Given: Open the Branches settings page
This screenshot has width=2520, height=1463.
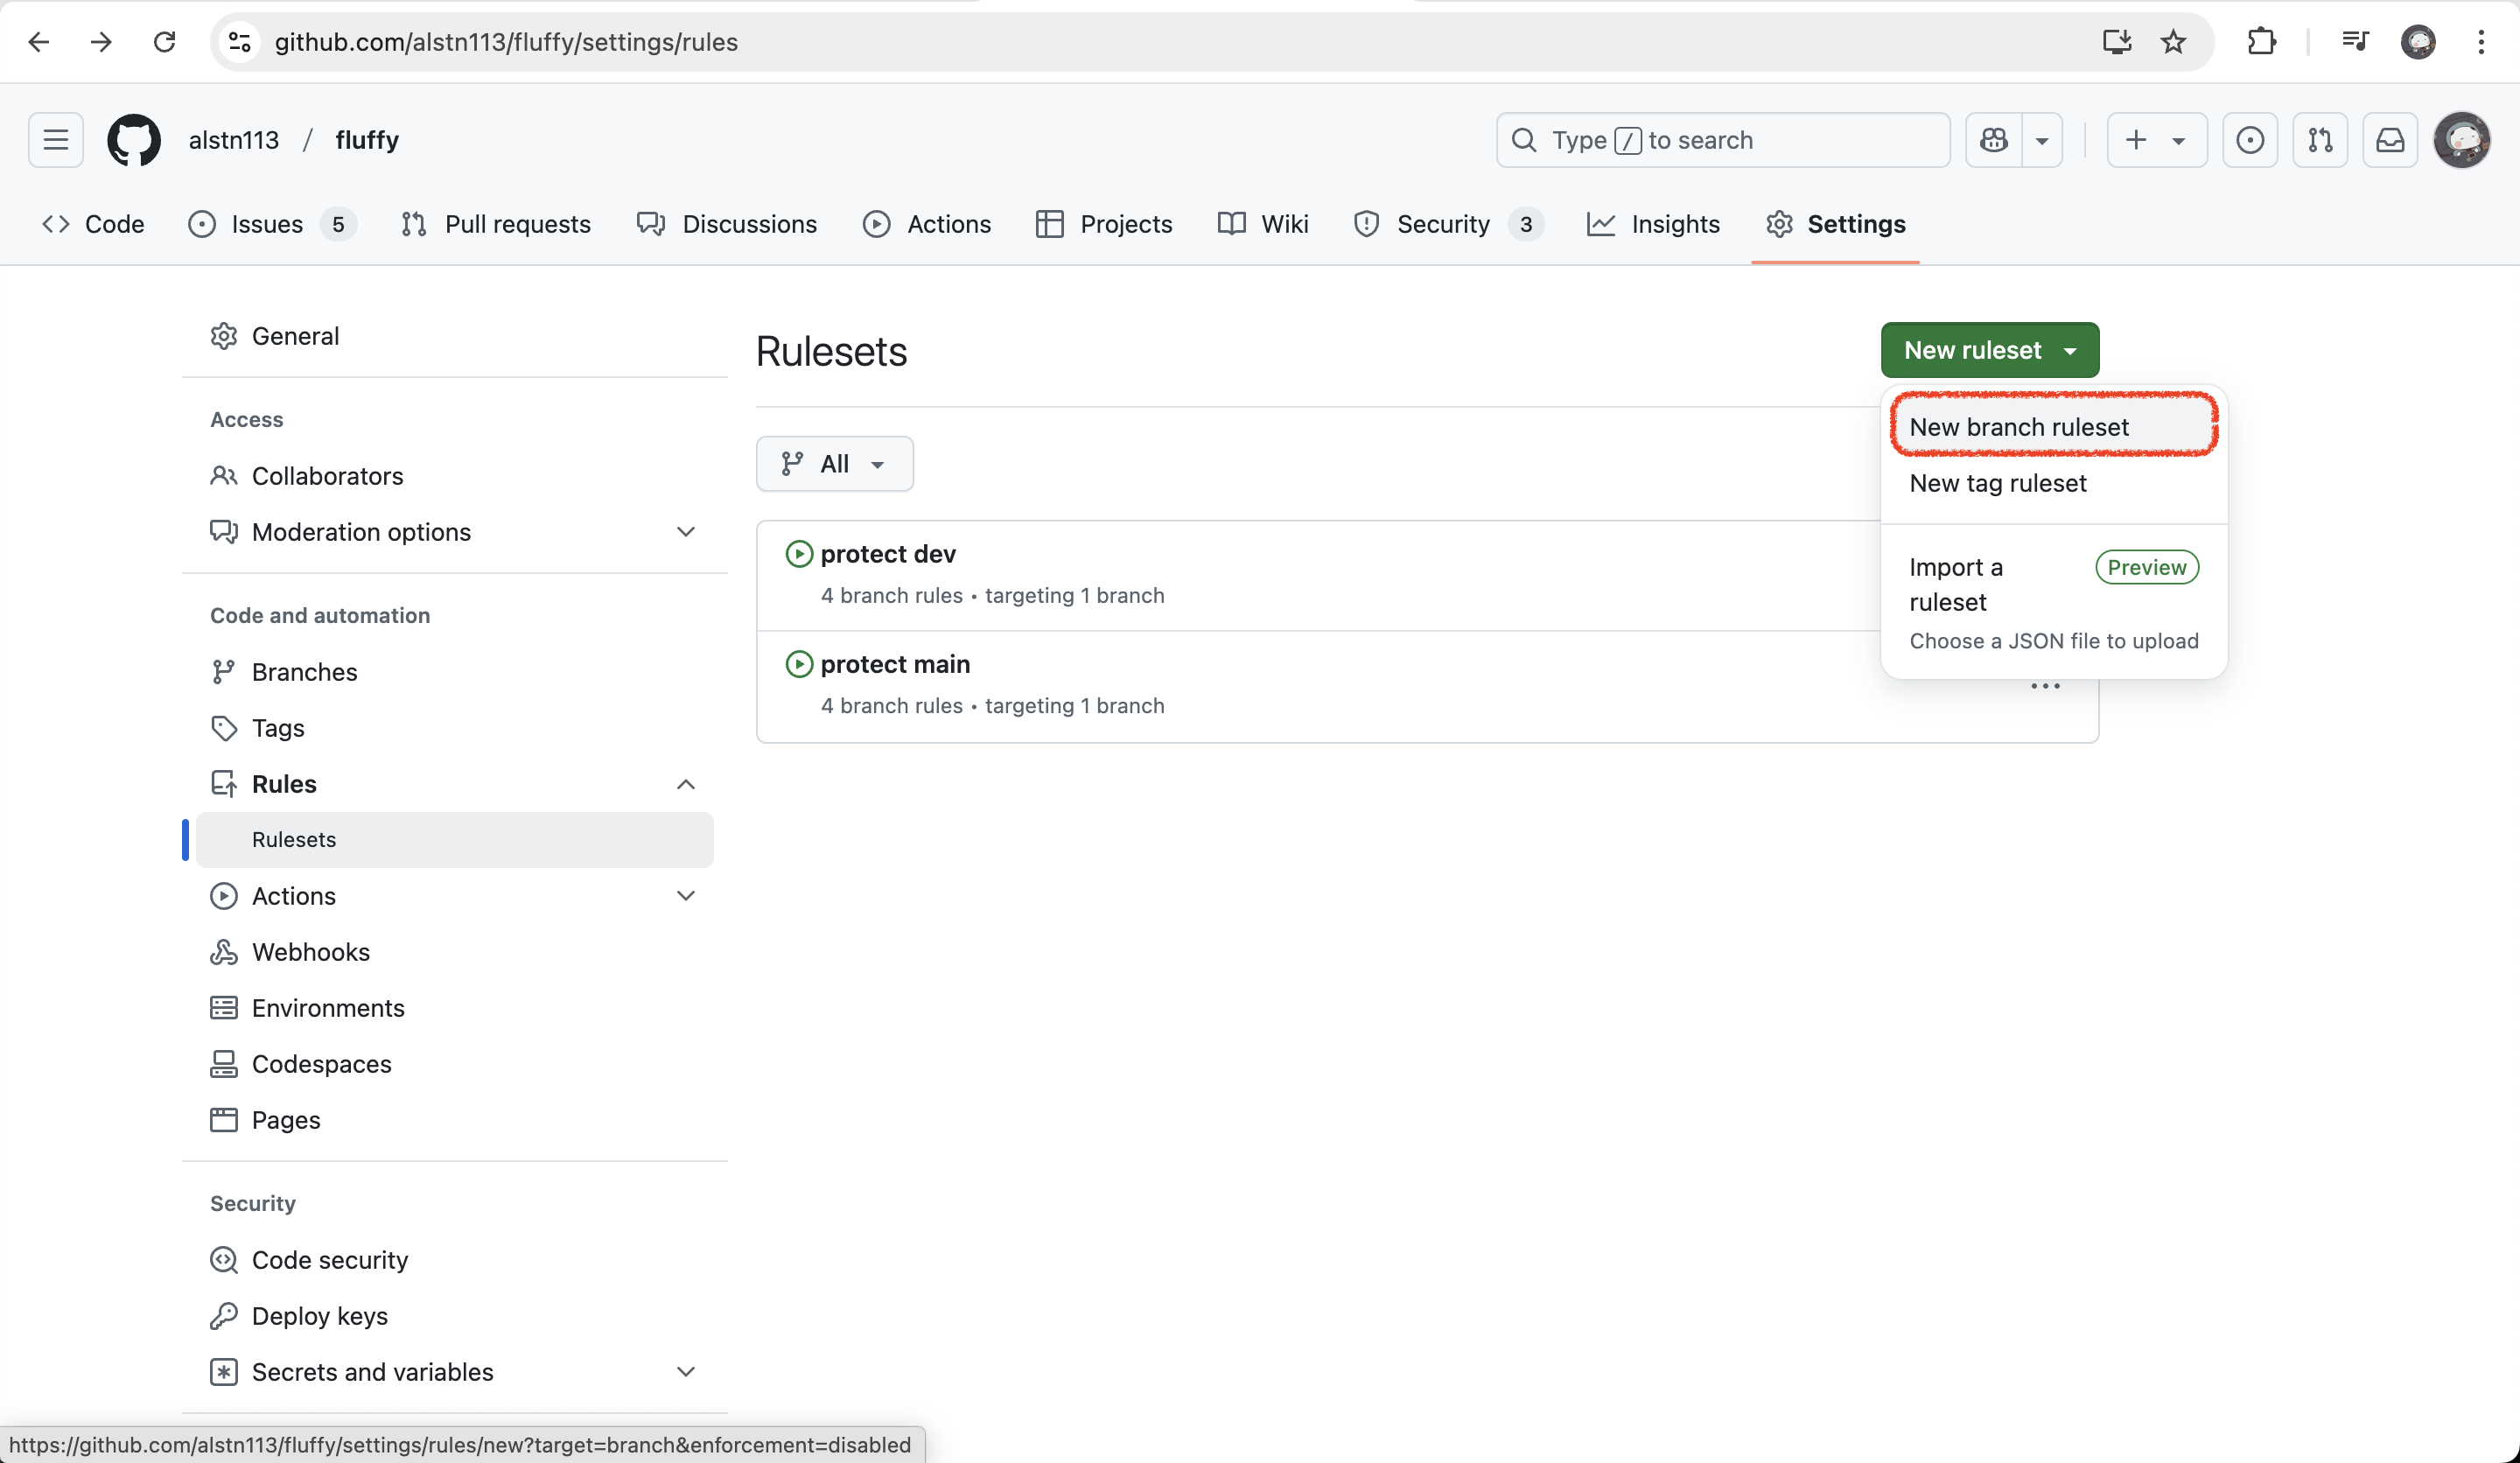Looking at the screenshot, I should pyautogui.click(x=304, y=671).
